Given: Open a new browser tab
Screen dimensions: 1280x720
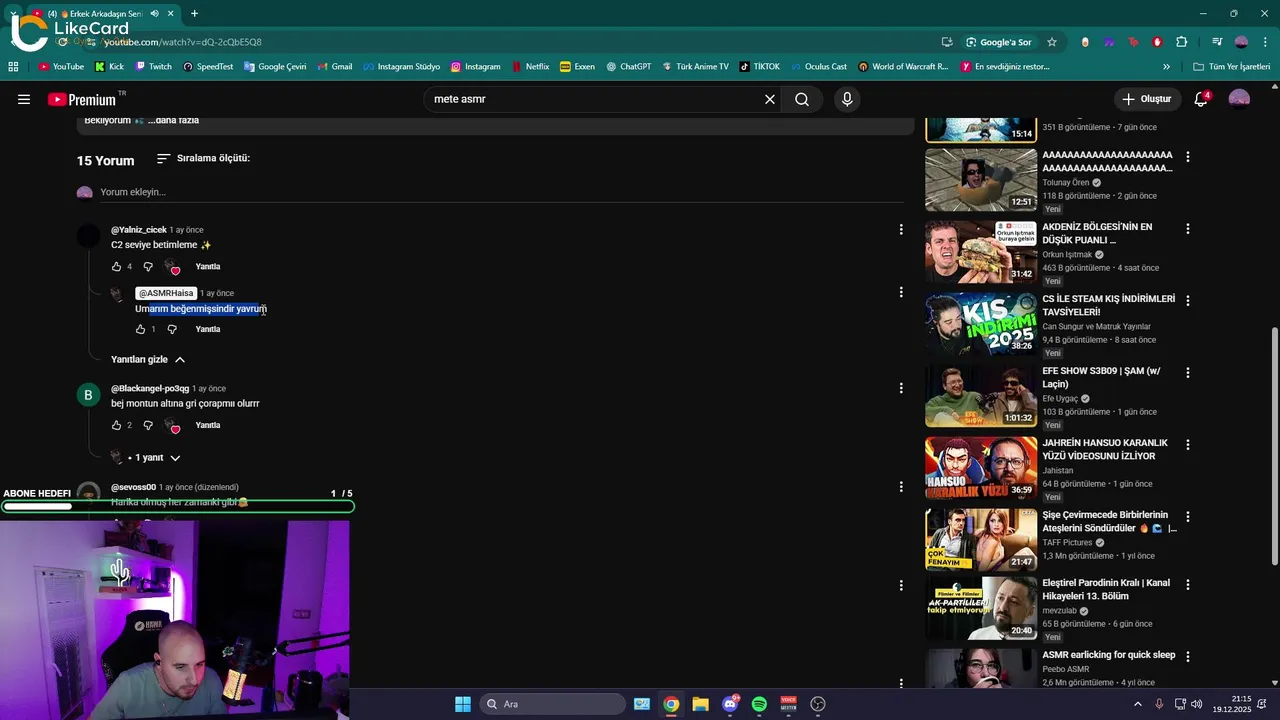Looking at the screenshot, I should click(194, 14).
